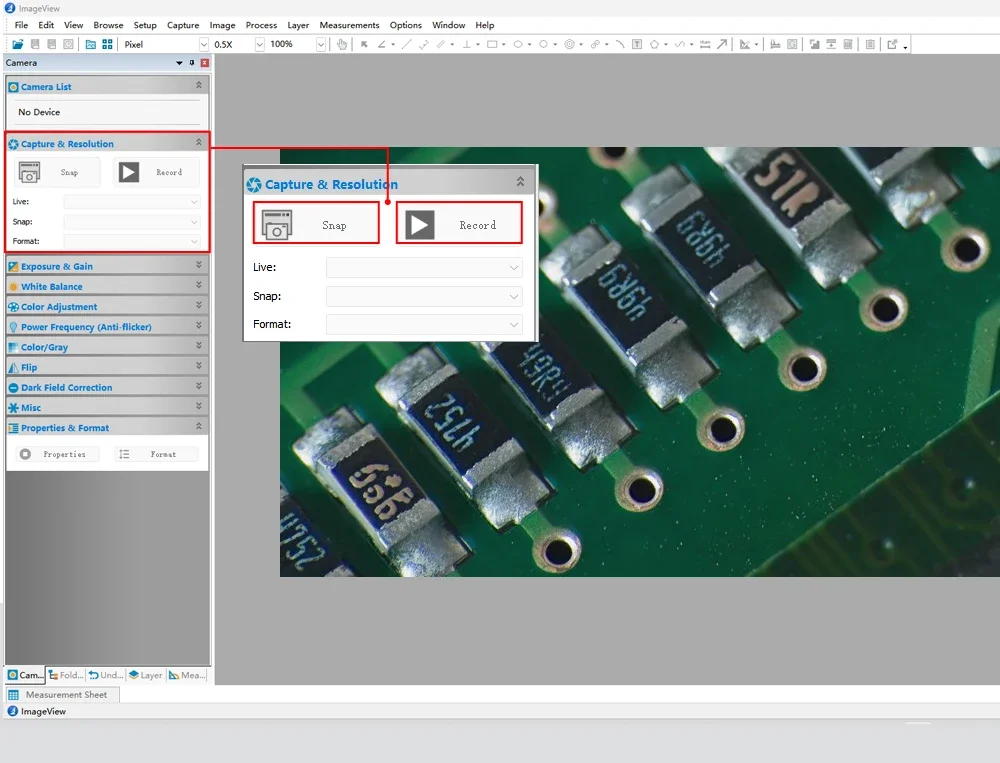1000x763 pixels.
Task: Select the Angle measurement tool
Action: coord(381,44)
